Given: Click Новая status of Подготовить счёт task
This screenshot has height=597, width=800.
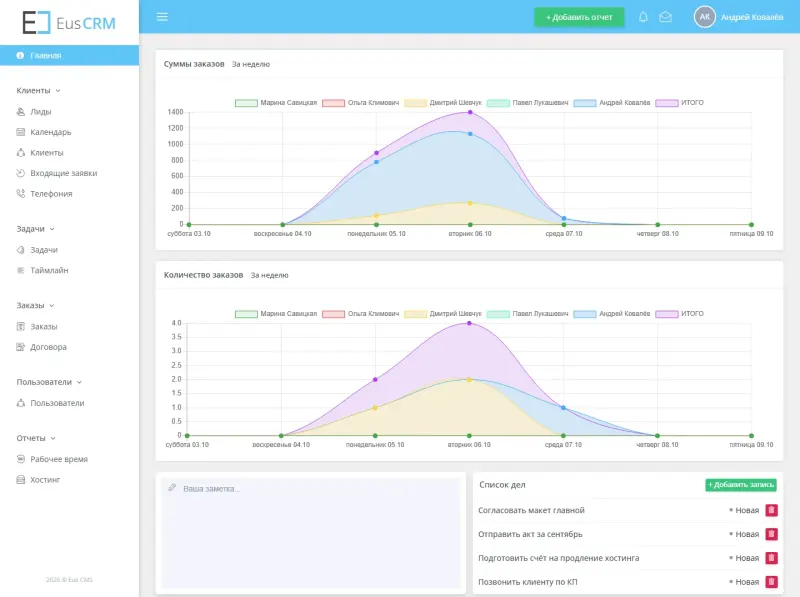Looking at the screenshot, I should pyautogui.click(x=744, y=558).
